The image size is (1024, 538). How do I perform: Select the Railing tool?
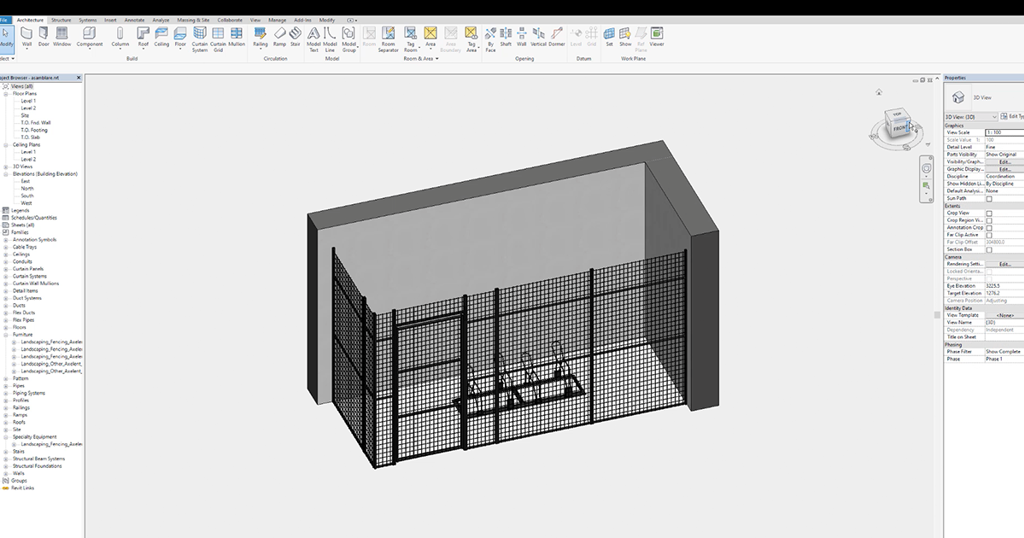[261, 37]
